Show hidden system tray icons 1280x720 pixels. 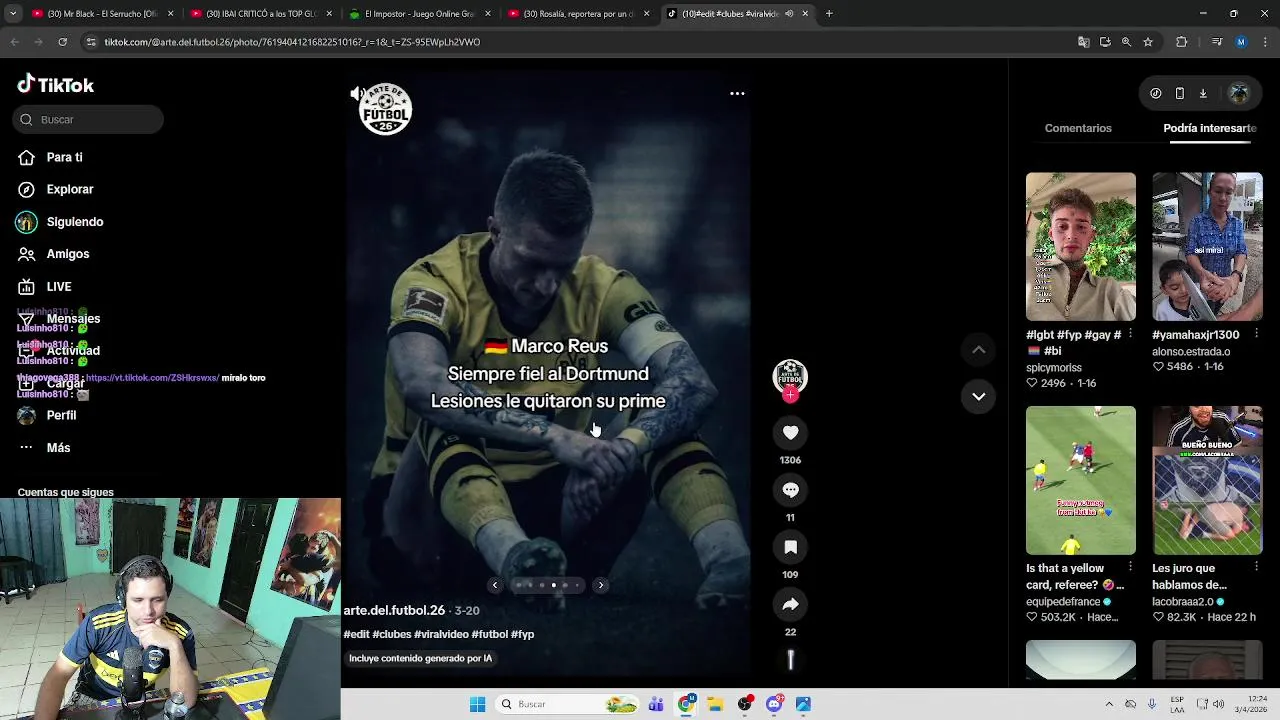tap(1108, 704)
